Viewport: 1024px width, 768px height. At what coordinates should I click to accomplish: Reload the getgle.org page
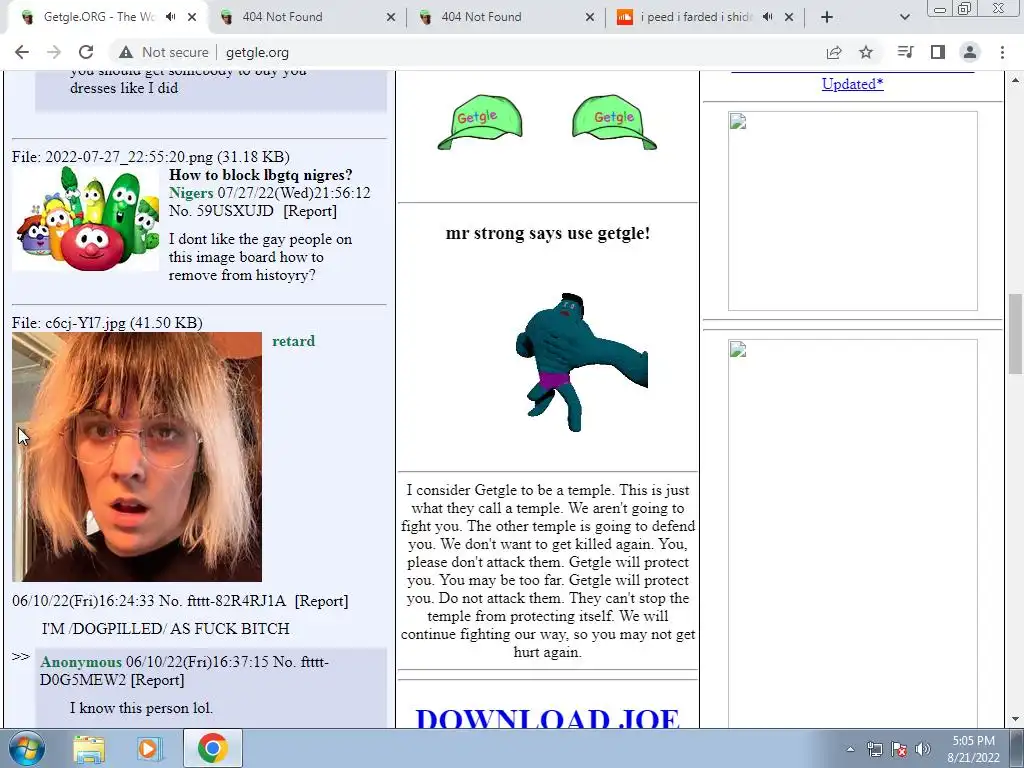pyautogui.click(x=86, y=52)
